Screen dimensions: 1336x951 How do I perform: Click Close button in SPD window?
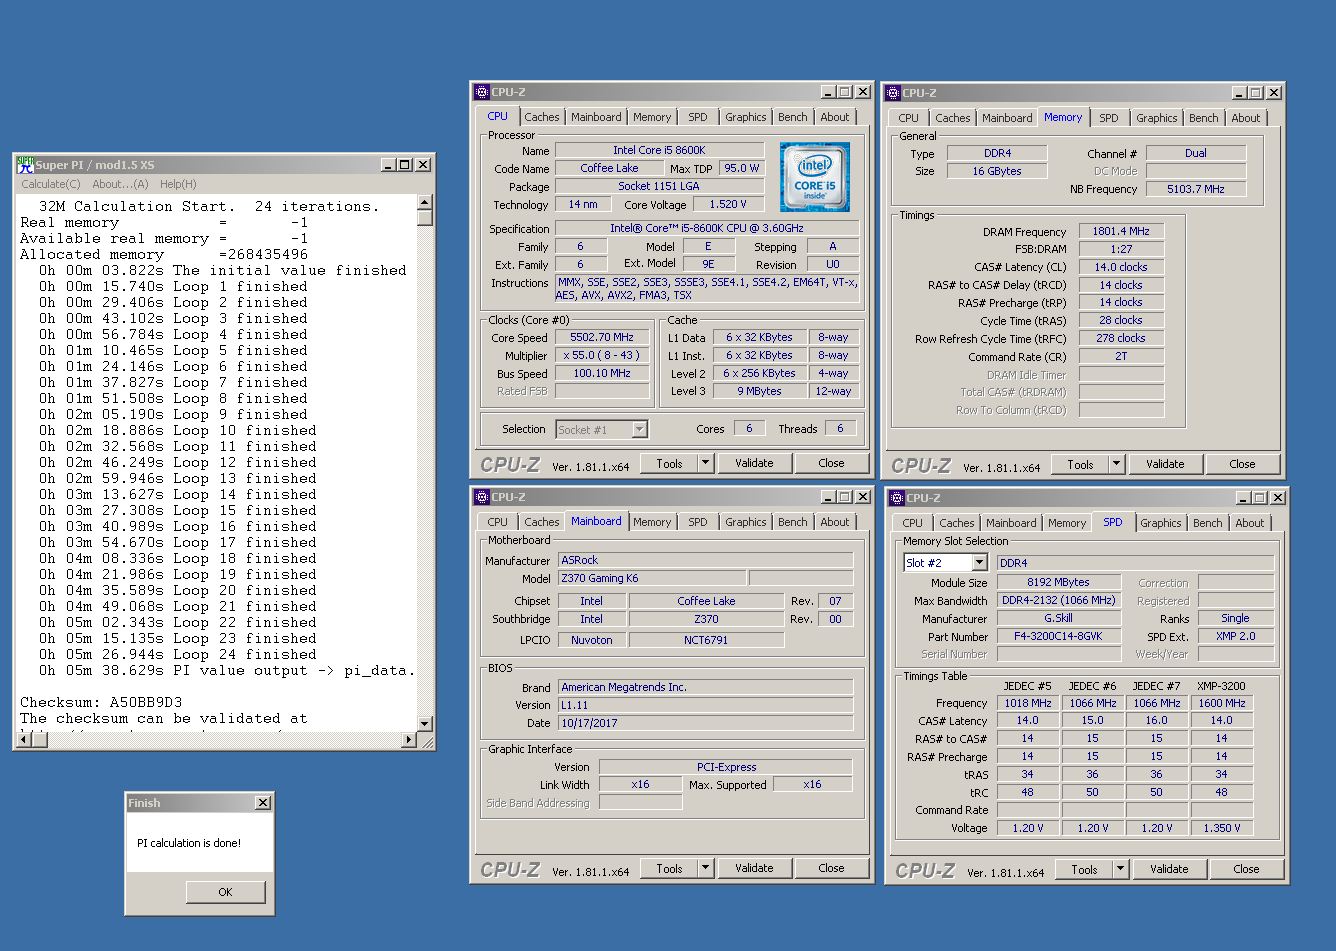[x=1246, y=869]
